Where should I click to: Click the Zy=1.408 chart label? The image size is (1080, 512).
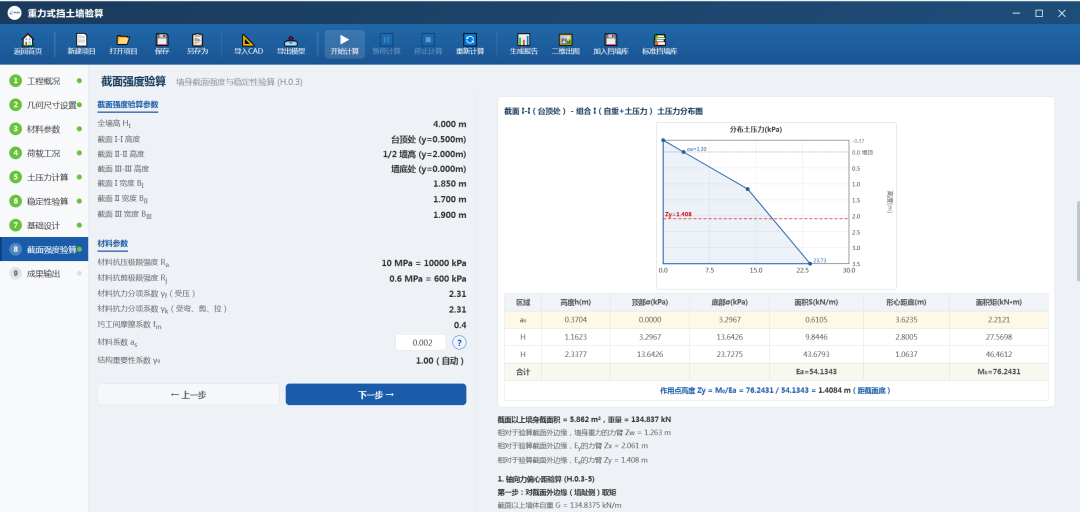(678, 214)
